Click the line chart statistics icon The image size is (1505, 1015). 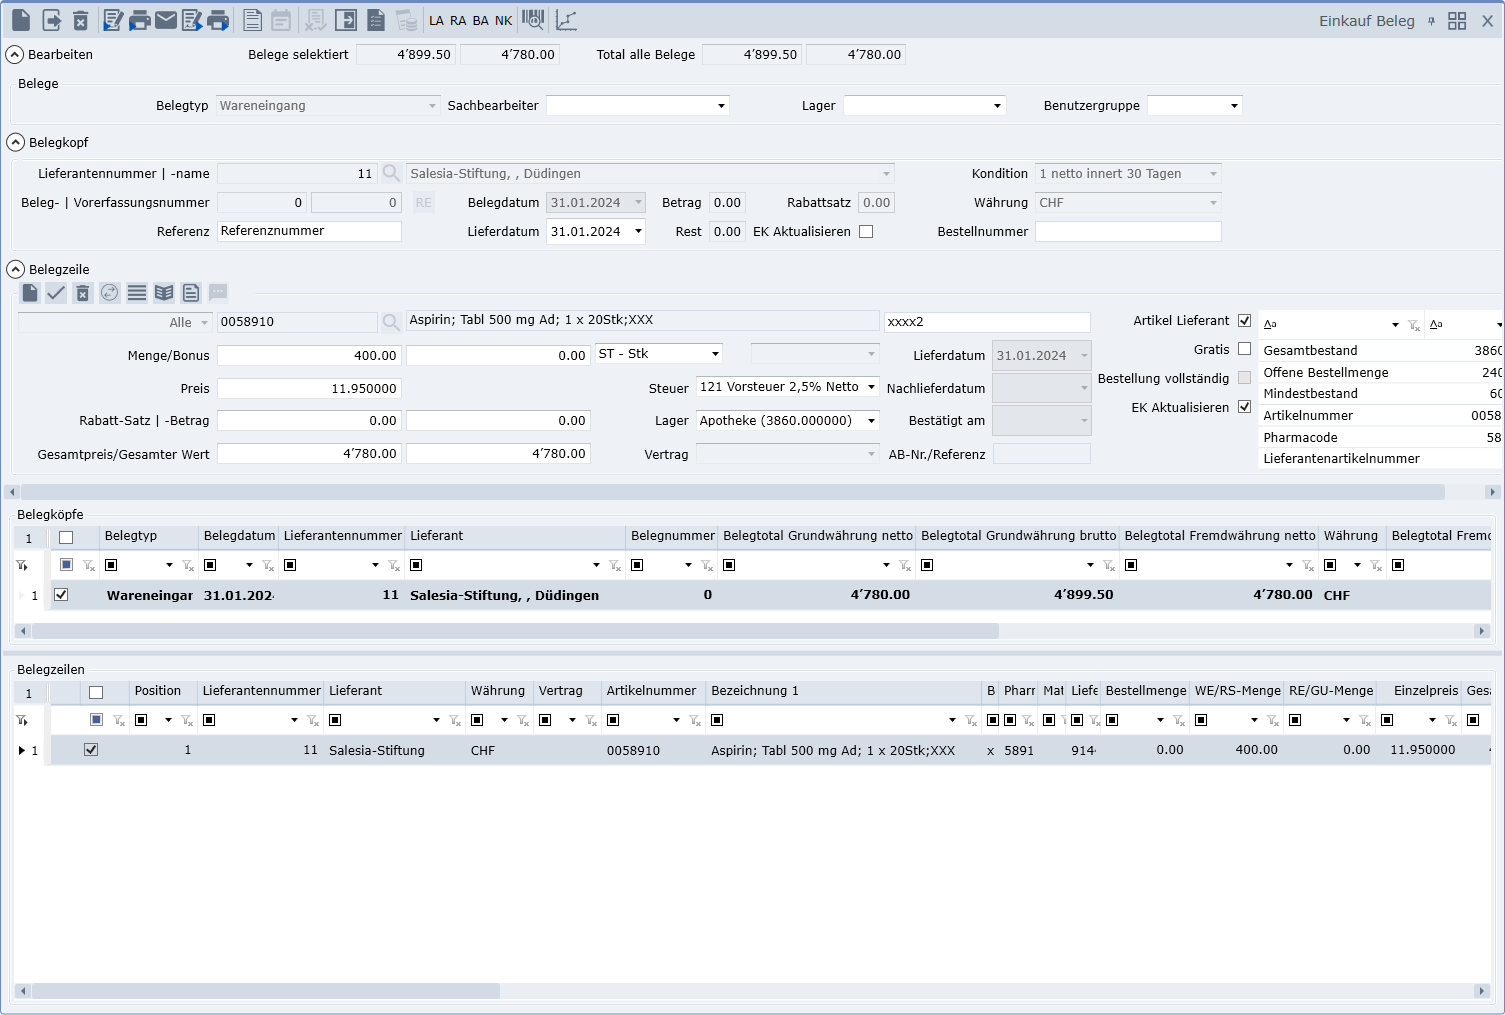(x=566, y=20)
